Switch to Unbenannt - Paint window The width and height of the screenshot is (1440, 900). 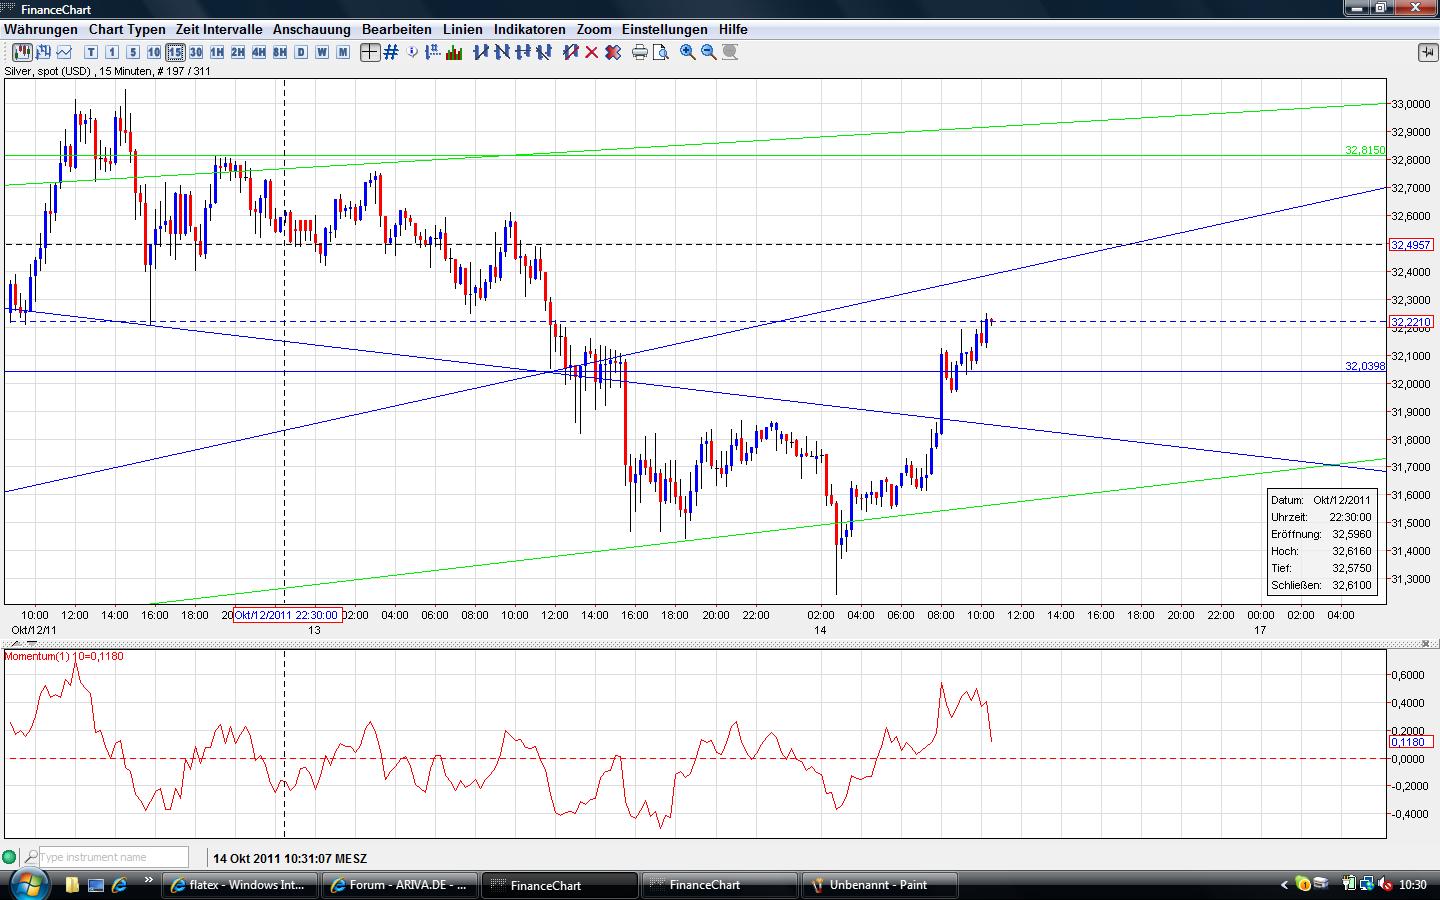[x=880, y=885]
